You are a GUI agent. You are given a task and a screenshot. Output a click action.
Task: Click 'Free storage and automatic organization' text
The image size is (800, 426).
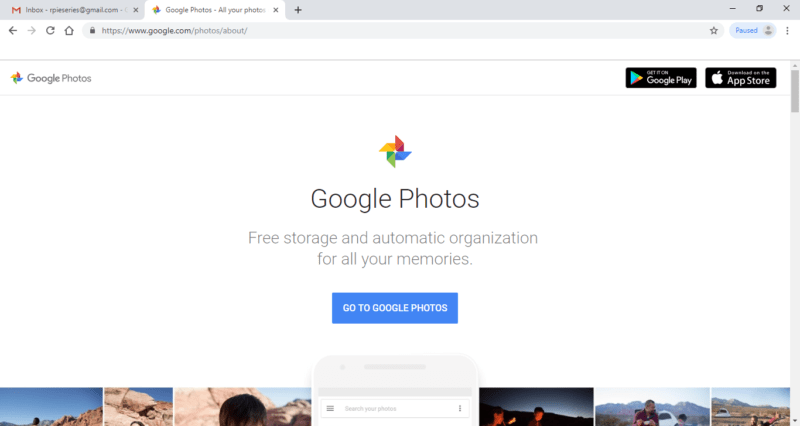click(x=393, y=238)
